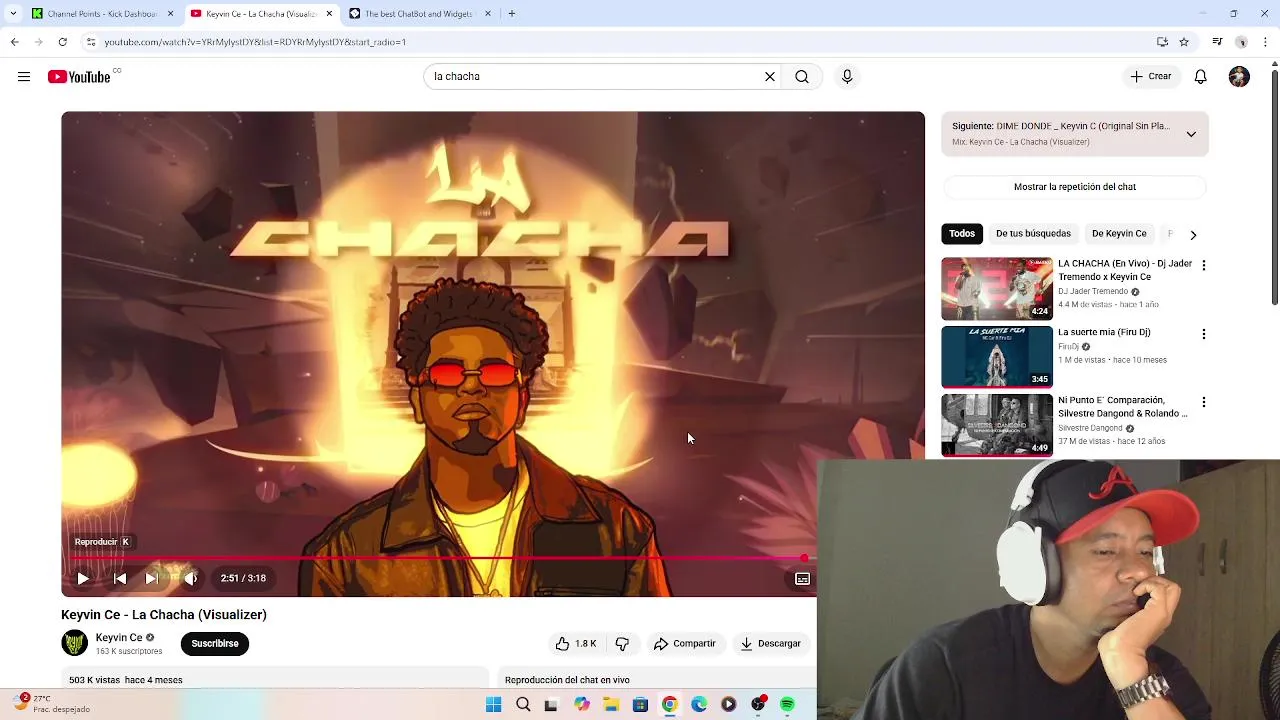Skip to the next video in mix
Screen dimensions: 1280x720
point(152,578)
